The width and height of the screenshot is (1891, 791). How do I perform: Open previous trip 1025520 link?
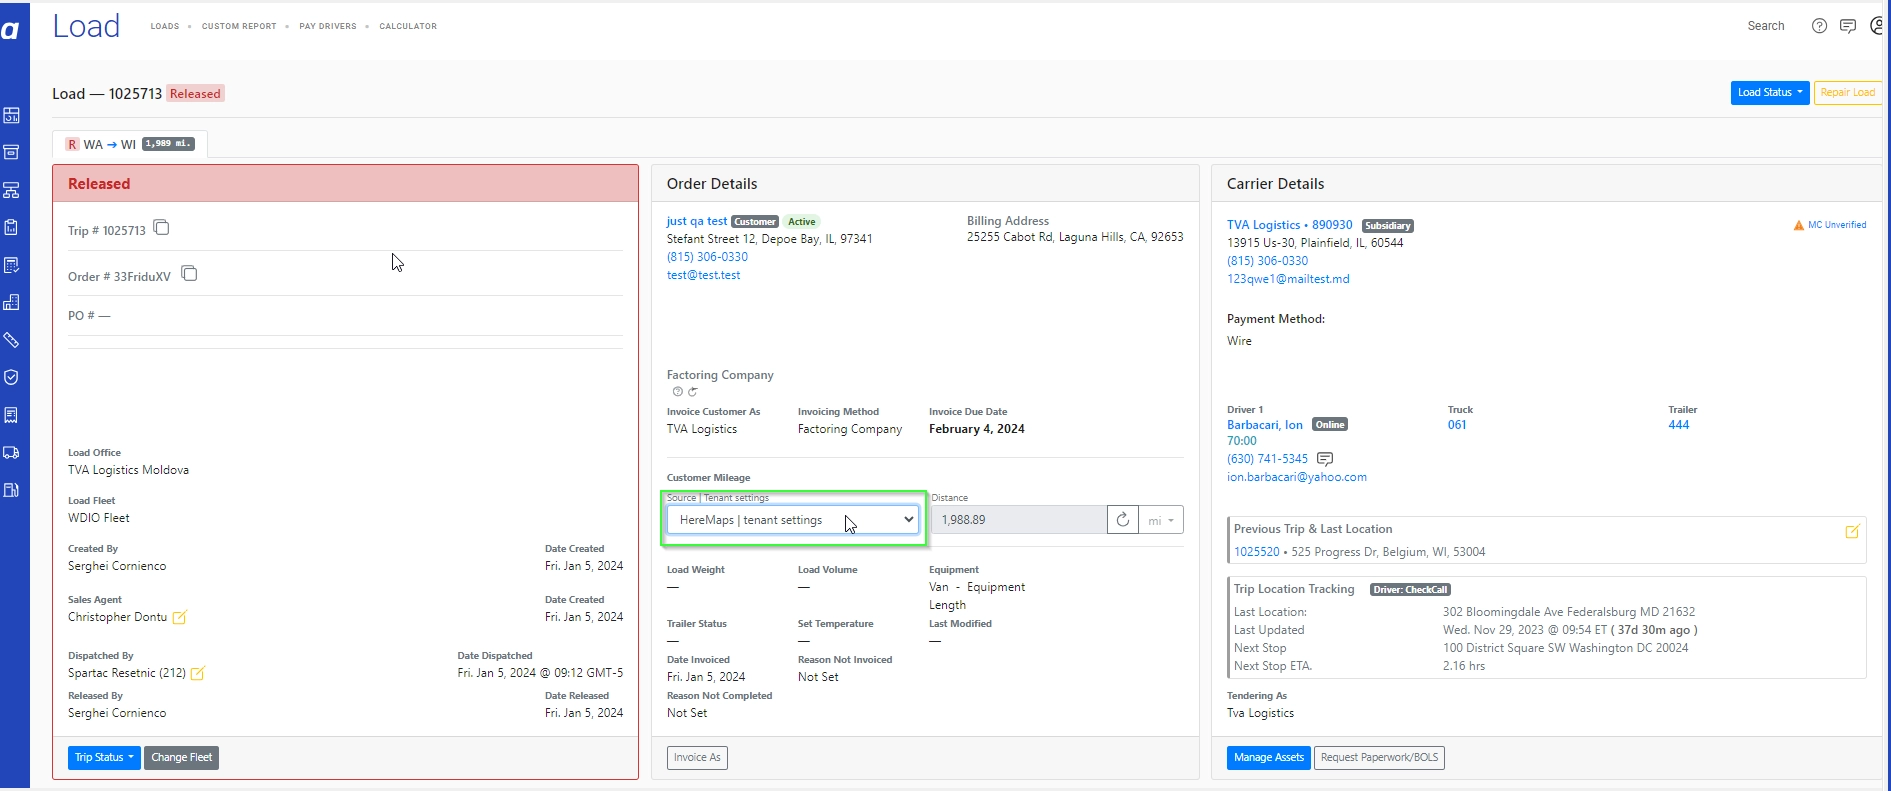[1256, 552]
